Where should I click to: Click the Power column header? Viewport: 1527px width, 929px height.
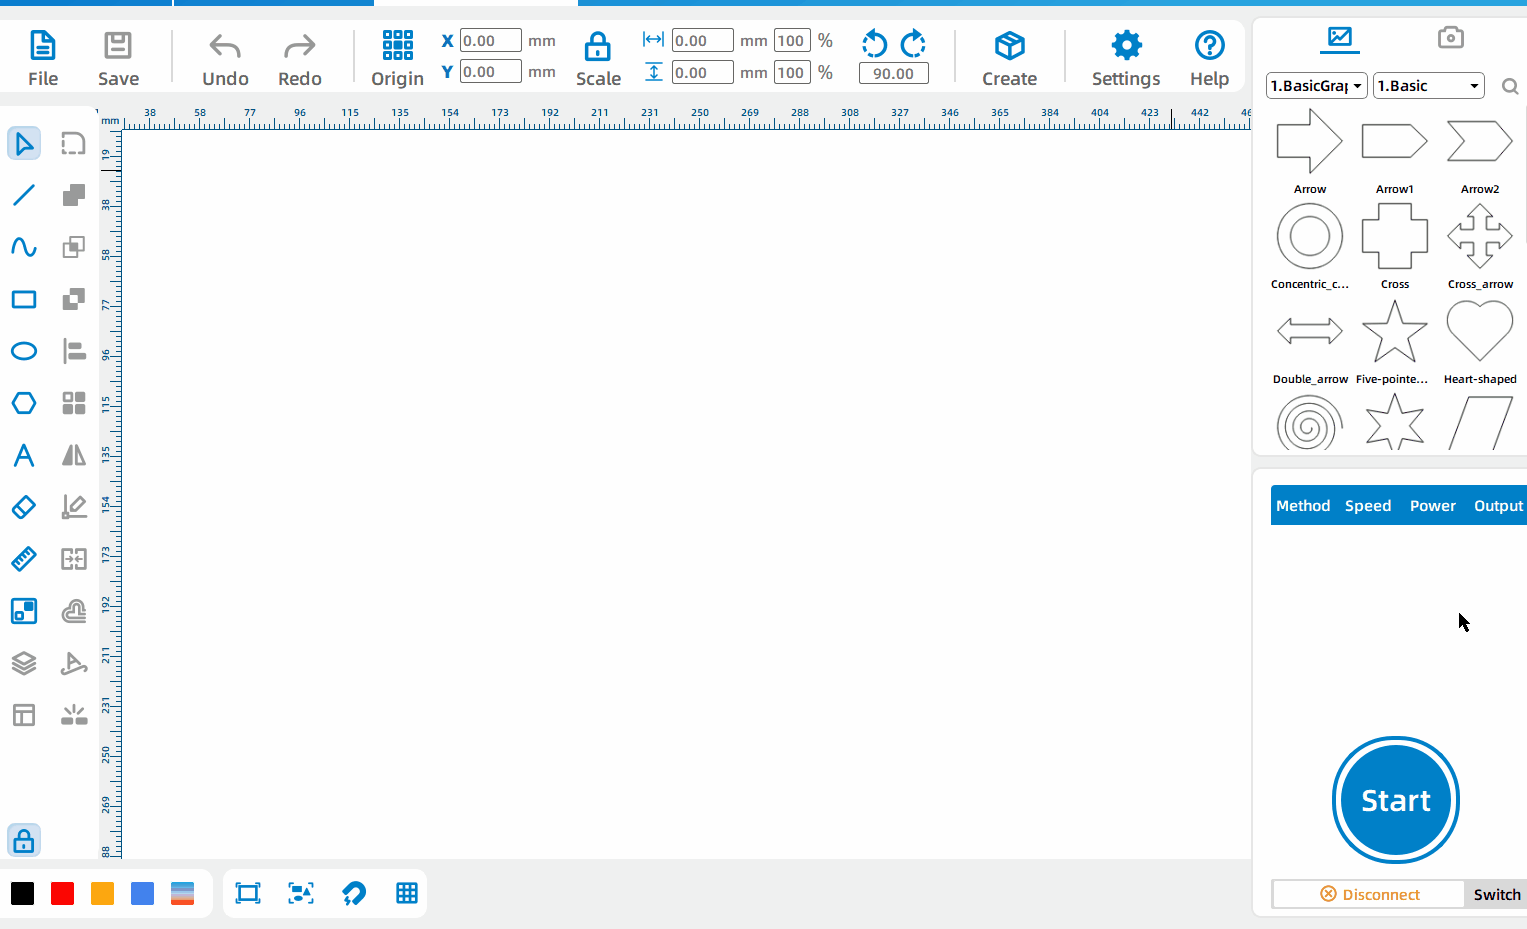click(1432, 506)
